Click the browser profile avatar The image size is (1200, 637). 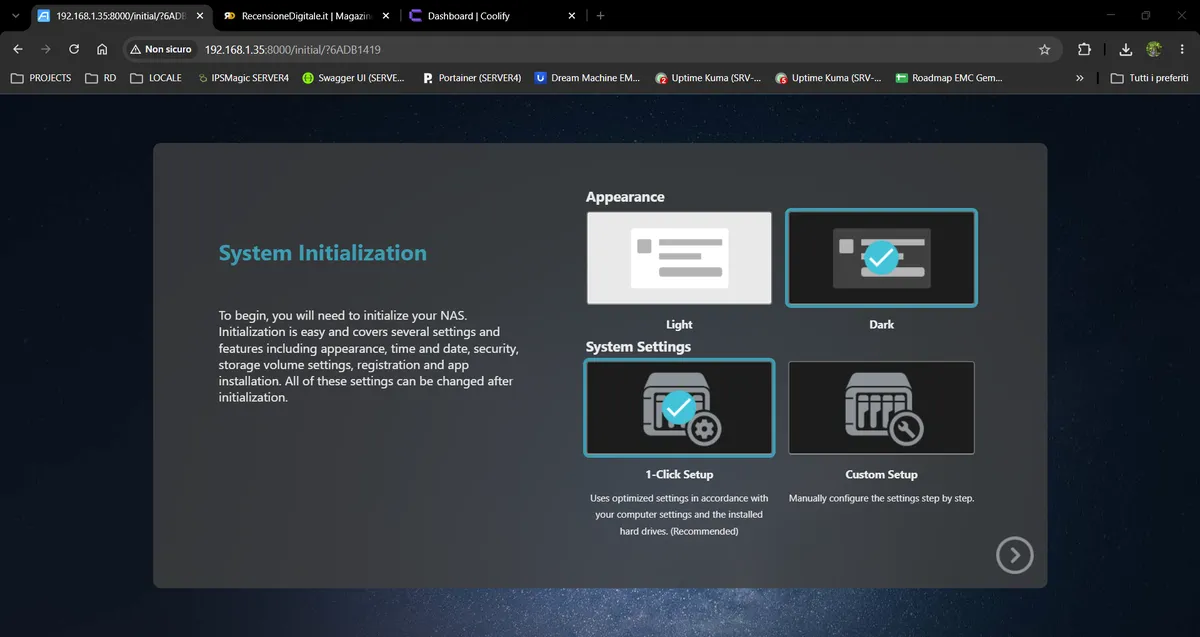1154,49
